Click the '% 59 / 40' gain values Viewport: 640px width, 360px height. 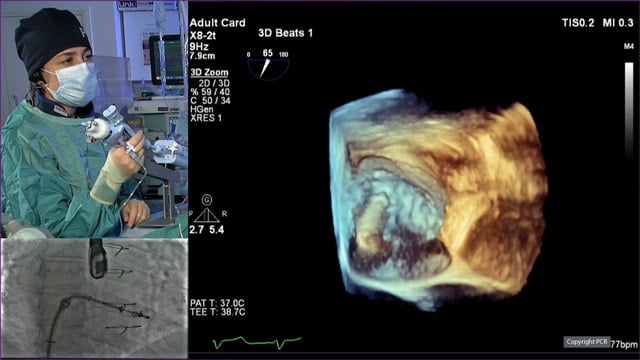point(210,92)
